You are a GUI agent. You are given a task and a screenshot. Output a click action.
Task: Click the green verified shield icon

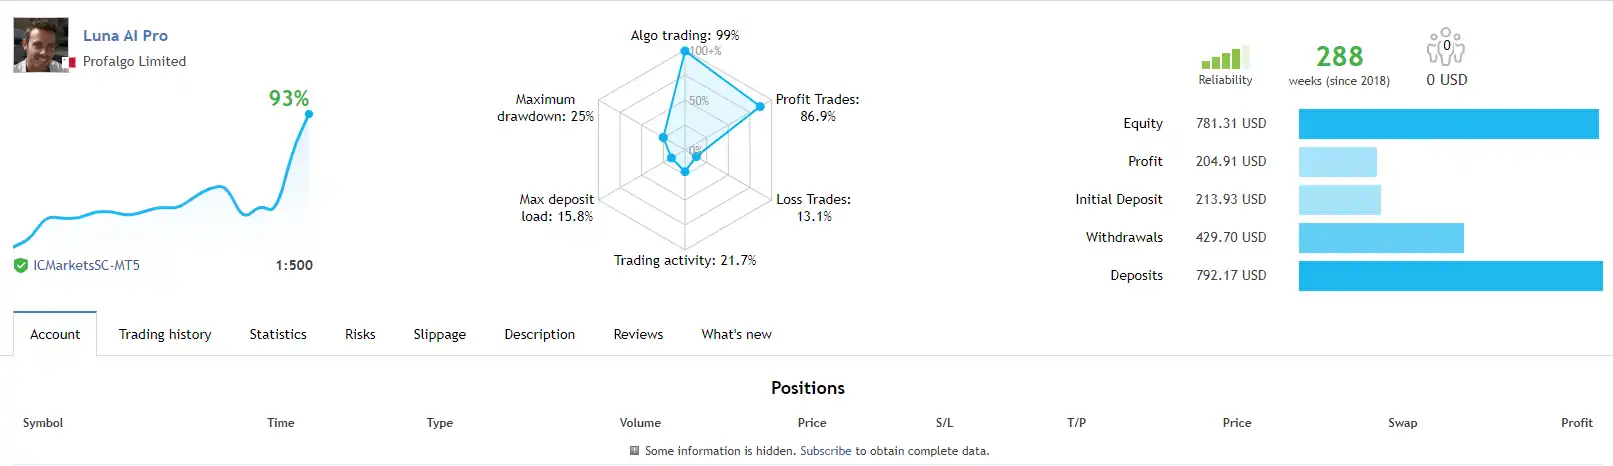20,265
